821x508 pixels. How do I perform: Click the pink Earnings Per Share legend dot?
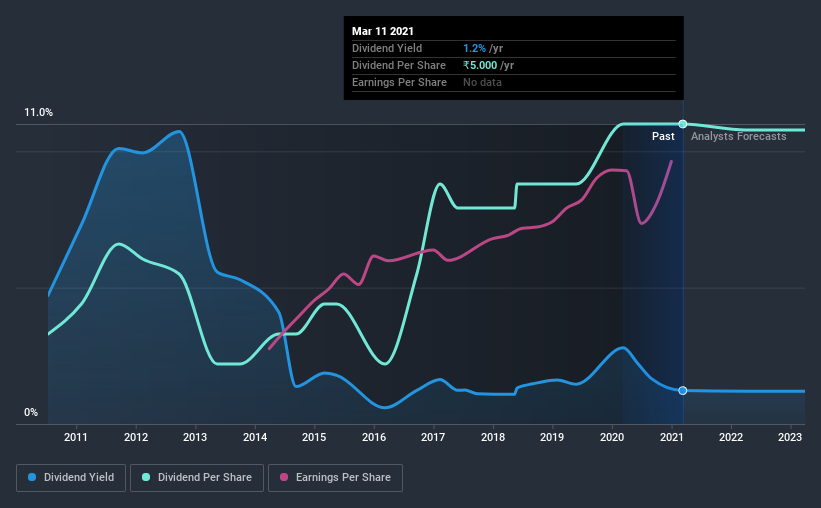(284, 477)
